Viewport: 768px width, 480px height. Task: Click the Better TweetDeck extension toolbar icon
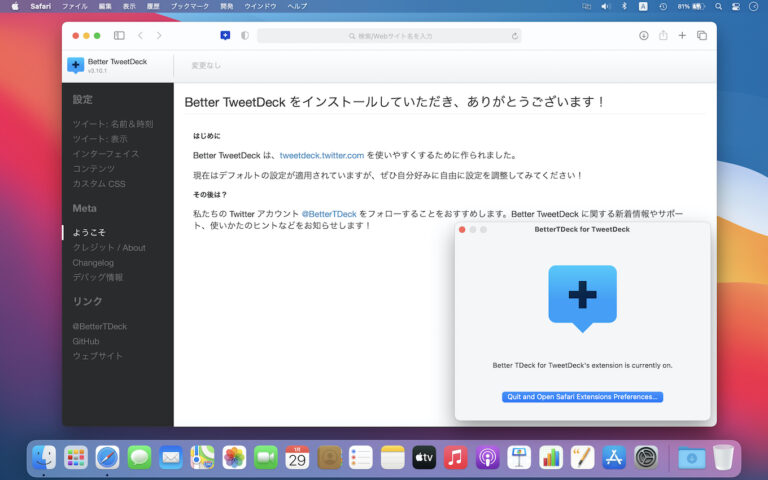click(225, 35)
